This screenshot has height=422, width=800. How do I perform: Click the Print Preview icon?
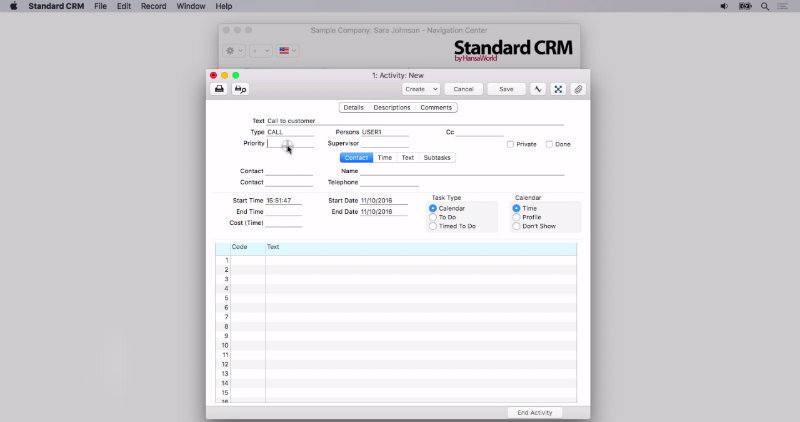click(240, 89)
